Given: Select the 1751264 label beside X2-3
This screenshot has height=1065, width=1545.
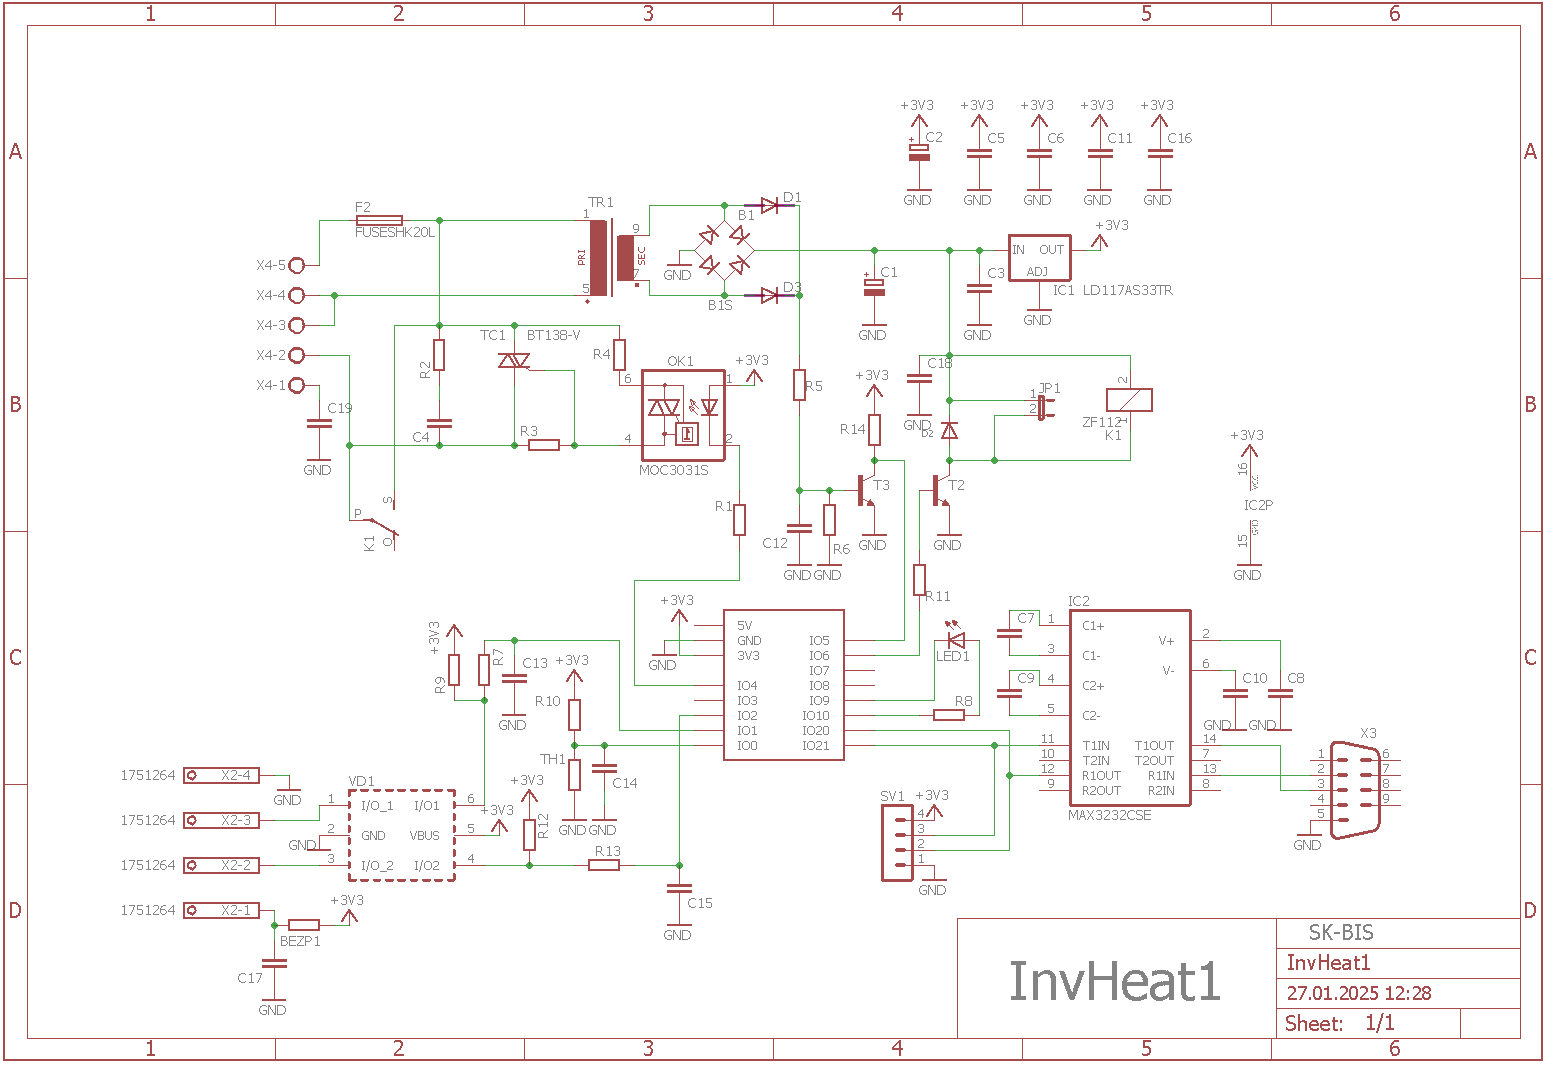Looking at the screenshot, I should click(148, 820).
